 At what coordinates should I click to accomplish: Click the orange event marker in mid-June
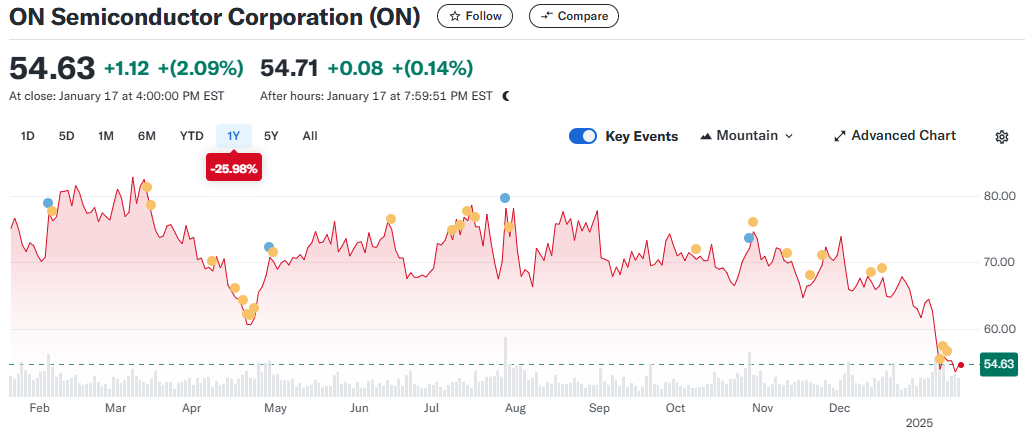[x=391, y=219]
